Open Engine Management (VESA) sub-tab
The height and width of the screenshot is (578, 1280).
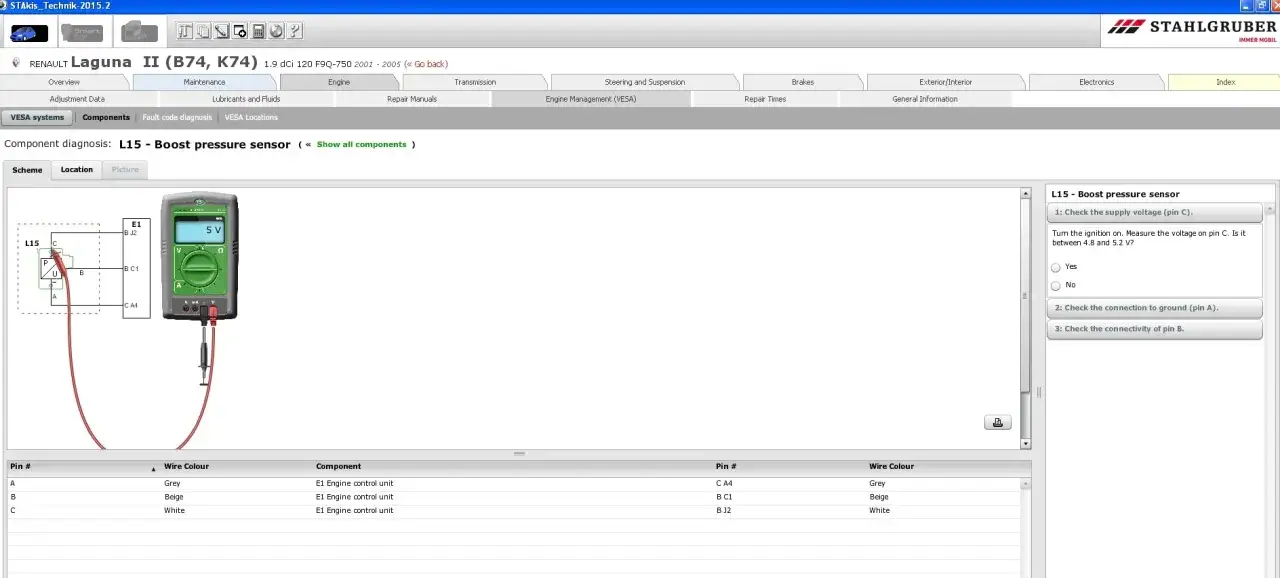(x=591, y=99)
